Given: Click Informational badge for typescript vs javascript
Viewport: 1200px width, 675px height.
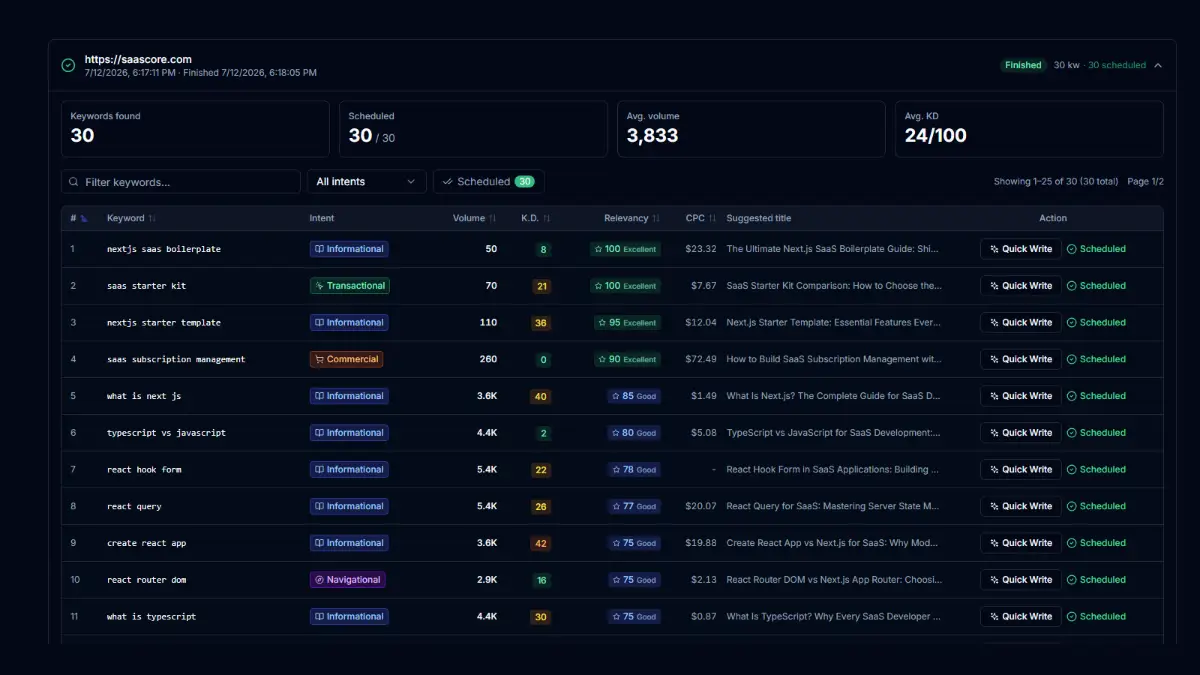Looking at the screenshot, I should 349,433.
